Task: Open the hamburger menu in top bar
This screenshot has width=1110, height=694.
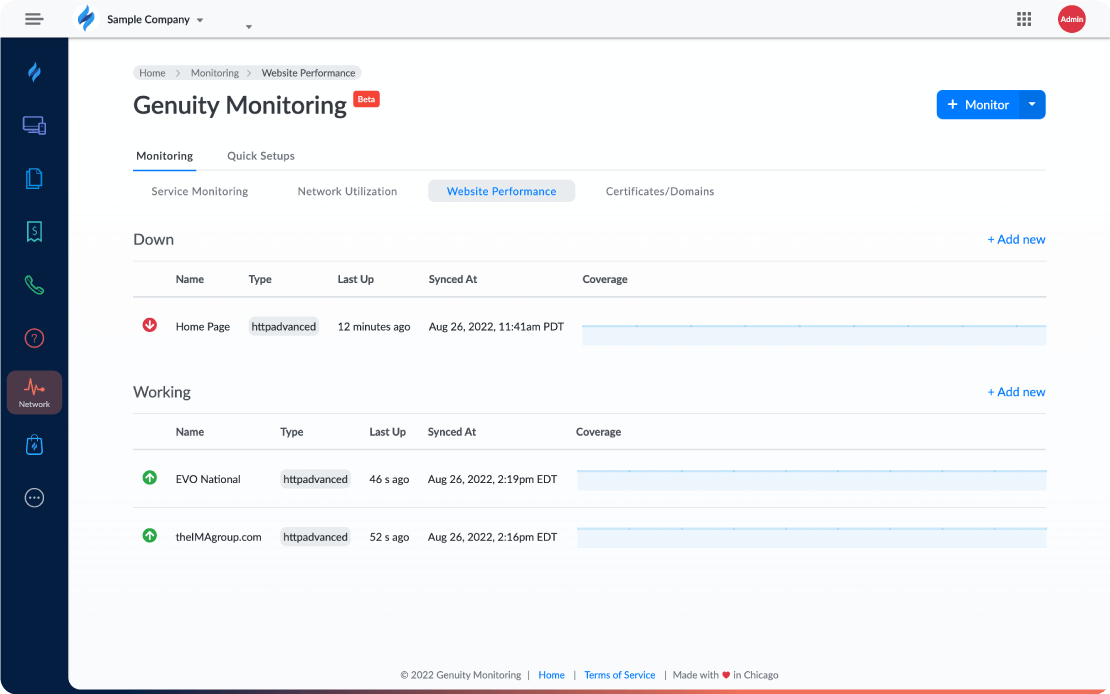Action: pos(34,19)
